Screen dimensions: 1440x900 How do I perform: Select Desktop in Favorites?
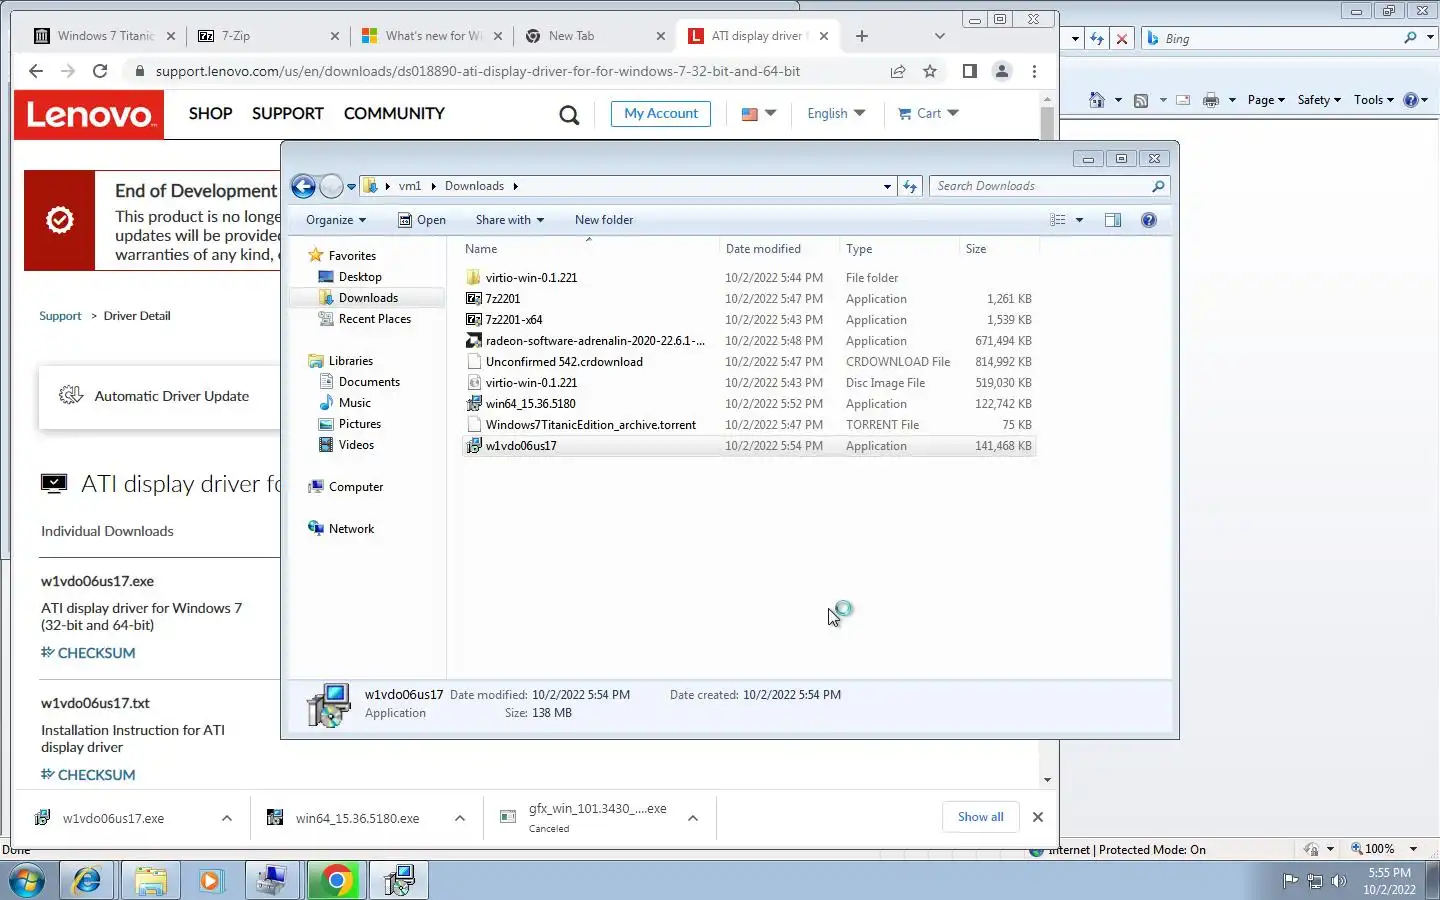[360, 277]
